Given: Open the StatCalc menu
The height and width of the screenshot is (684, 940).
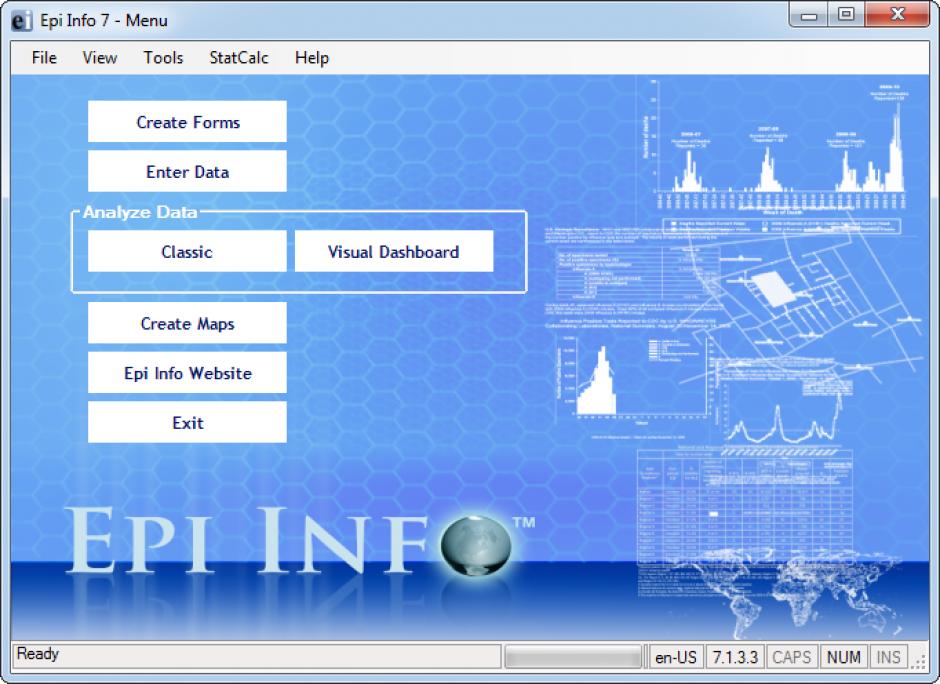Looking at the screenshot, I should [x=239, y=58].
